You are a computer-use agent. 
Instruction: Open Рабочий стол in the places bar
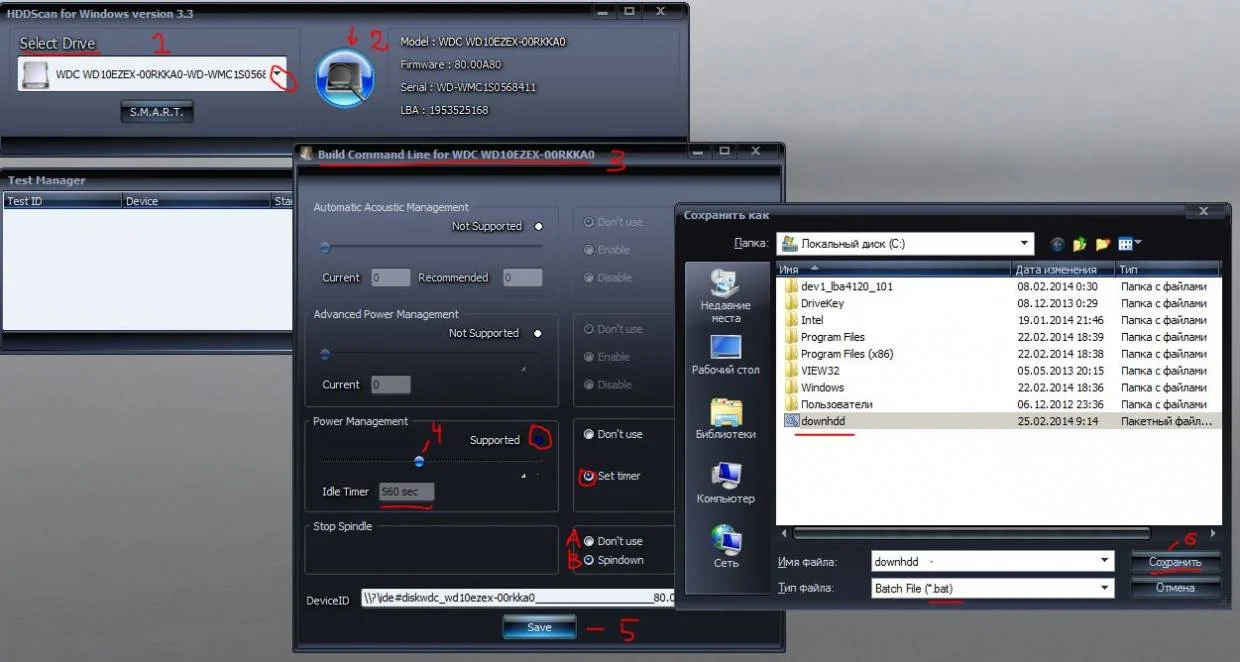click(x=726, y=355)
